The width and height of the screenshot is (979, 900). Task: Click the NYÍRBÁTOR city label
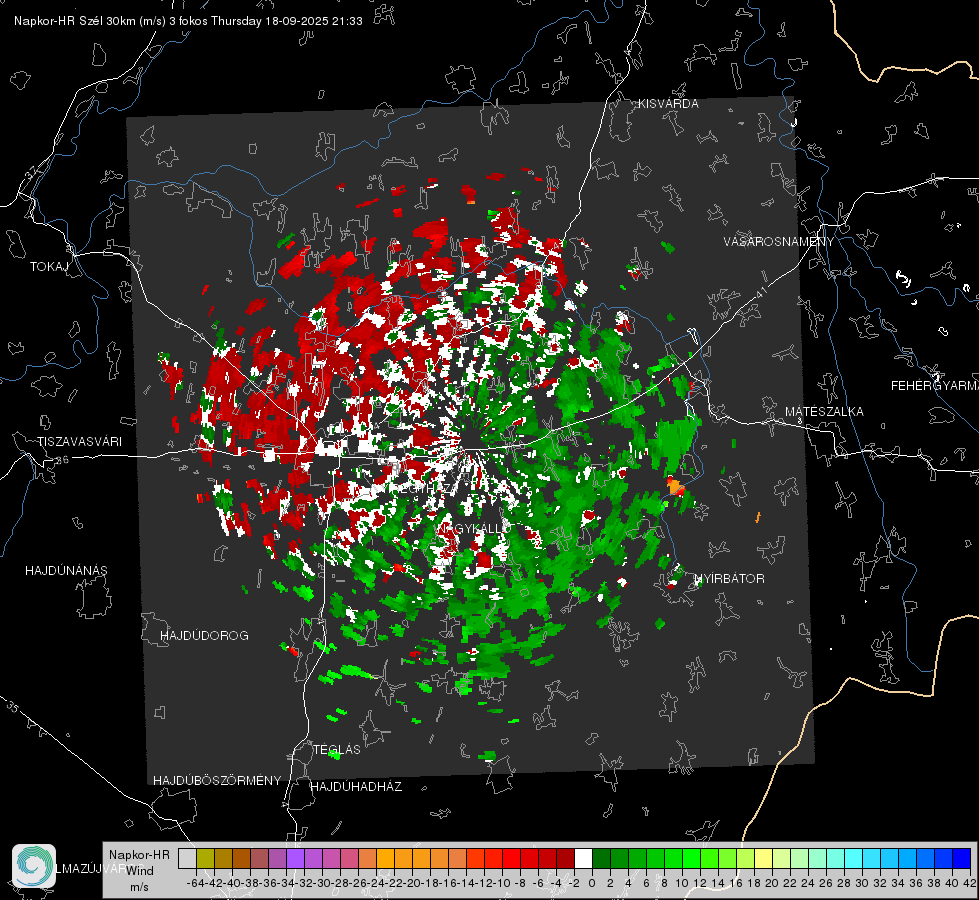point(729,579)
